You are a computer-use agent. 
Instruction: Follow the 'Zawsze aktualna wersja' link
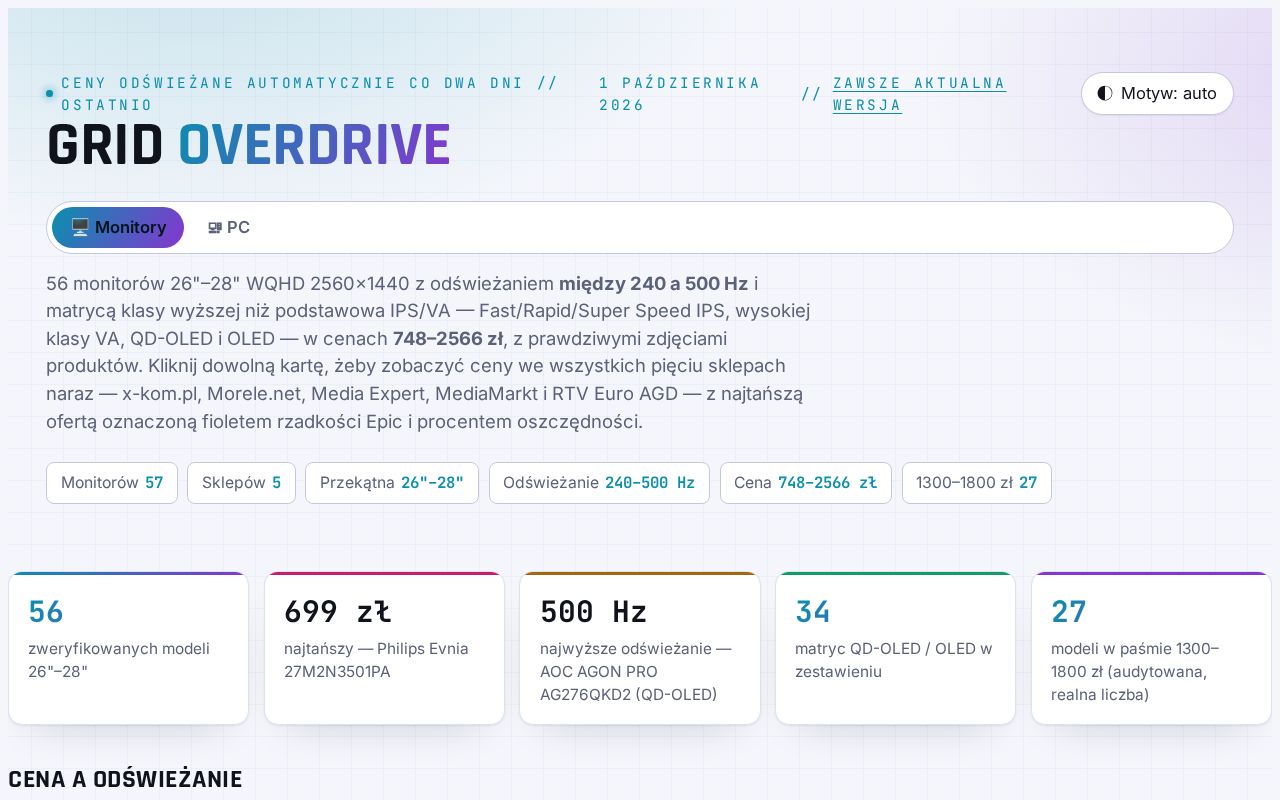pyautogui.click(x=919, y=94)
